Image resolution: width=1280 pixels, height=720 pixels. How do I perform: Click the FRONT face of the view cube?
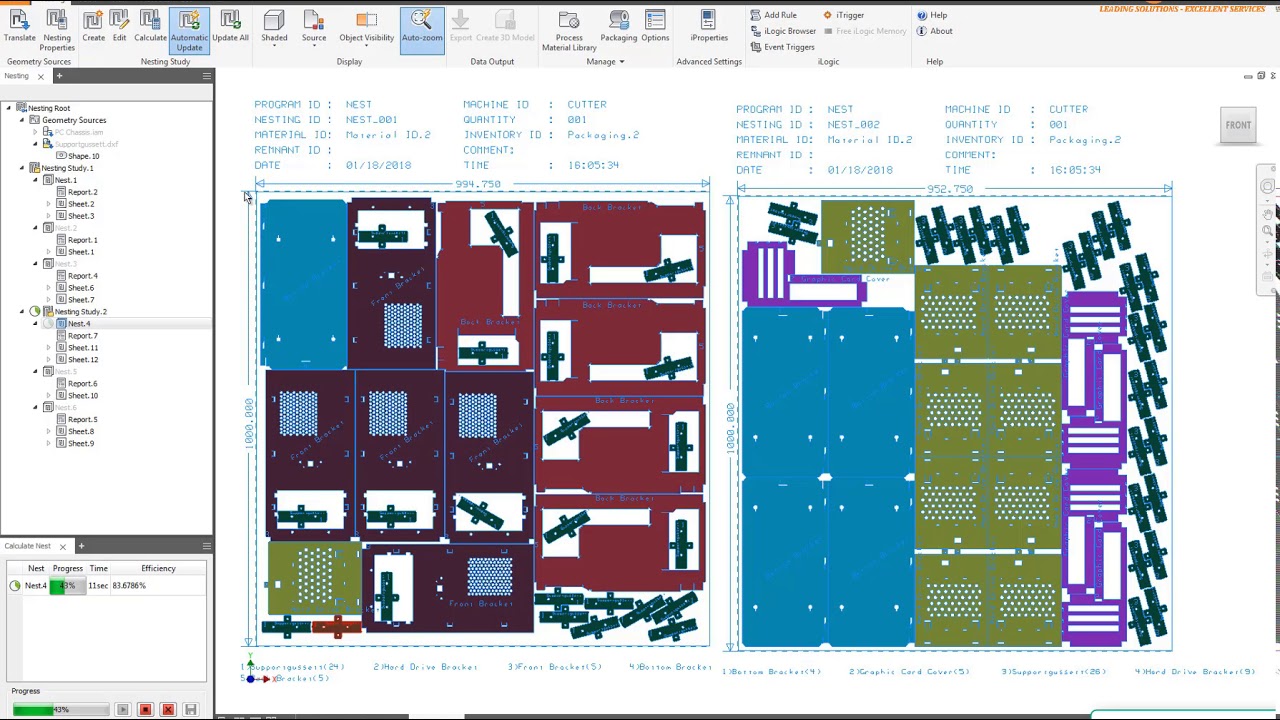click(x=1238, y=125)
